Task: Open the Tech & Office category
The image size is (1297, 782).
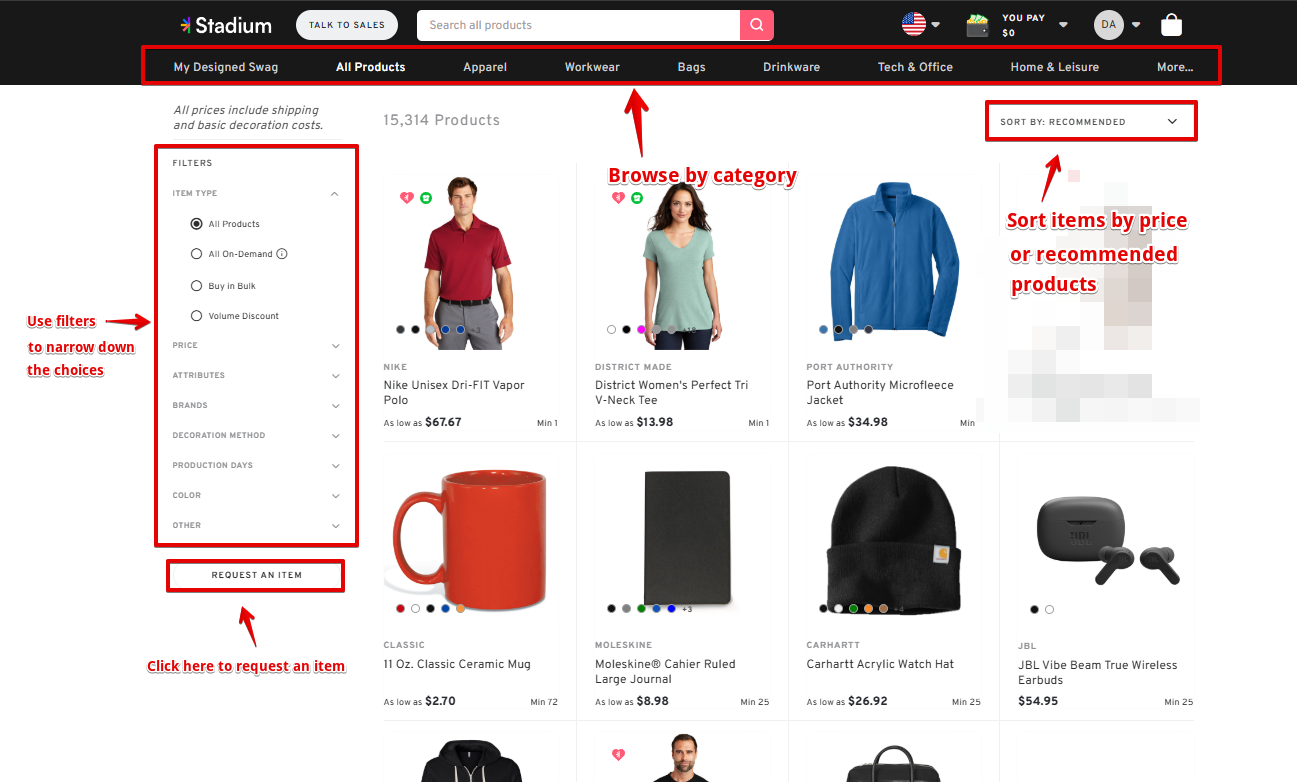Action: (915, 67)
